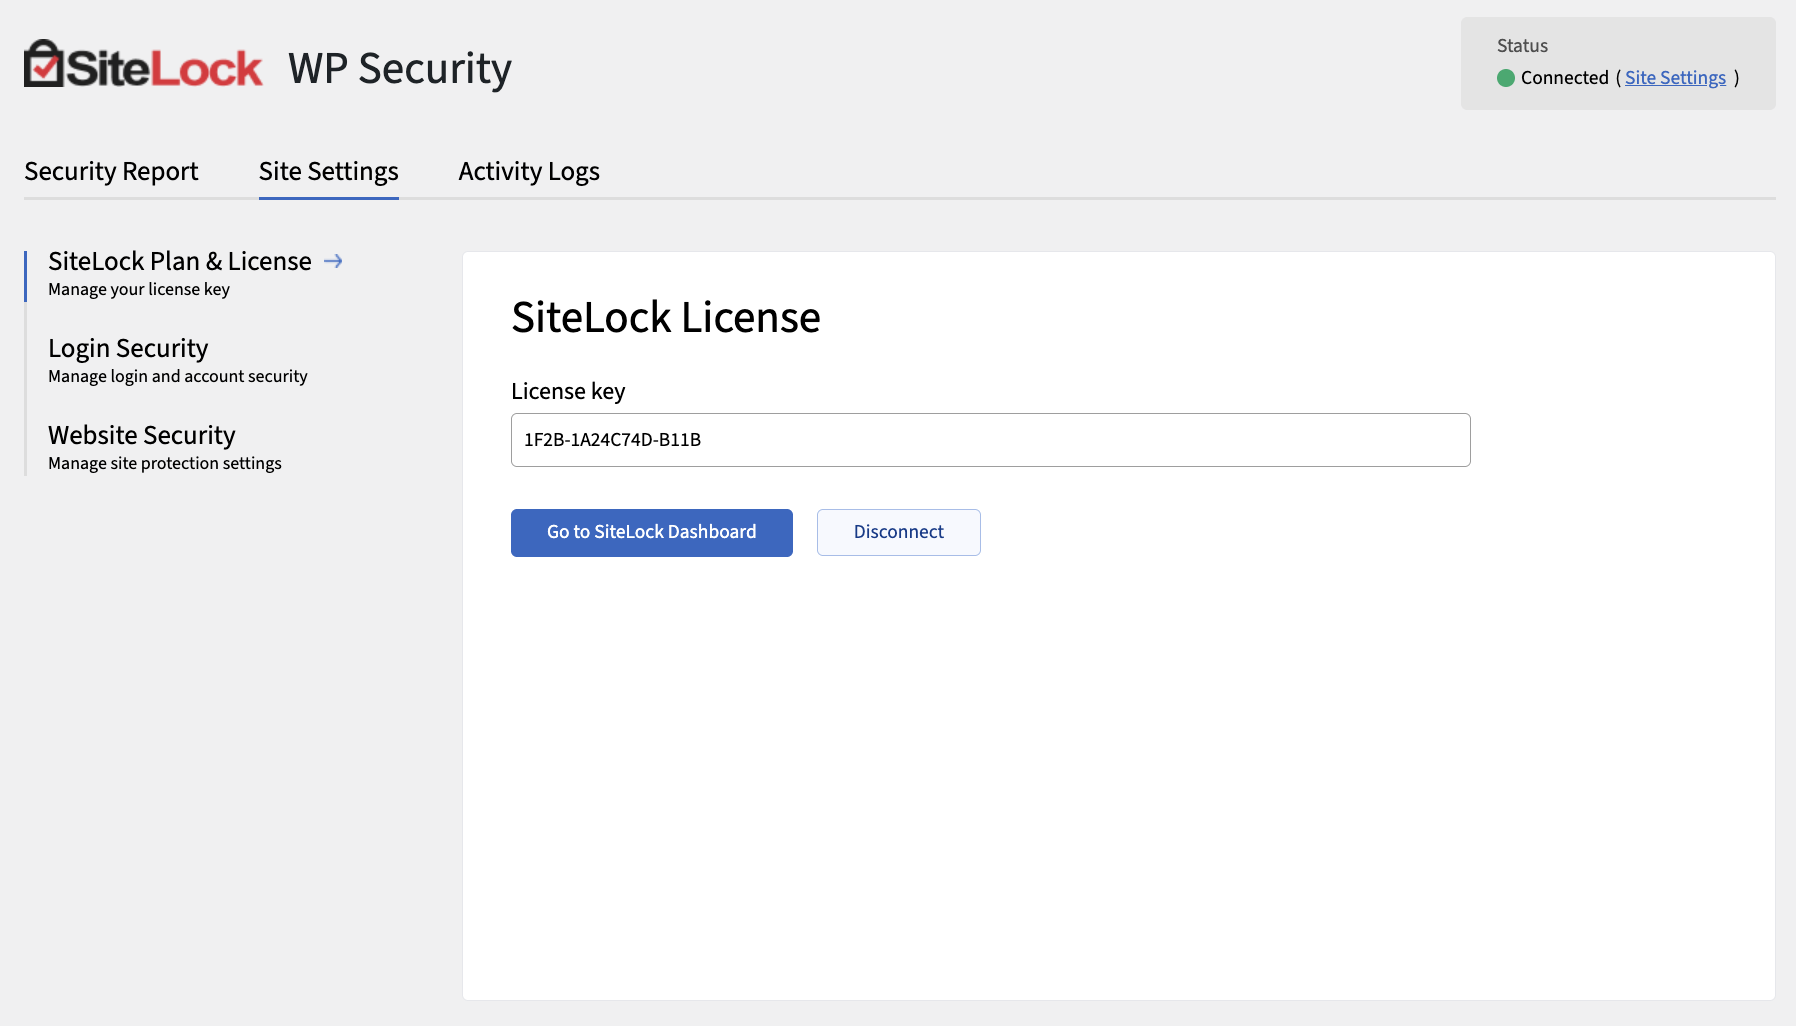Click the WP Security title text
The width and height of the screenshot is (1796, 1026).
398,68
